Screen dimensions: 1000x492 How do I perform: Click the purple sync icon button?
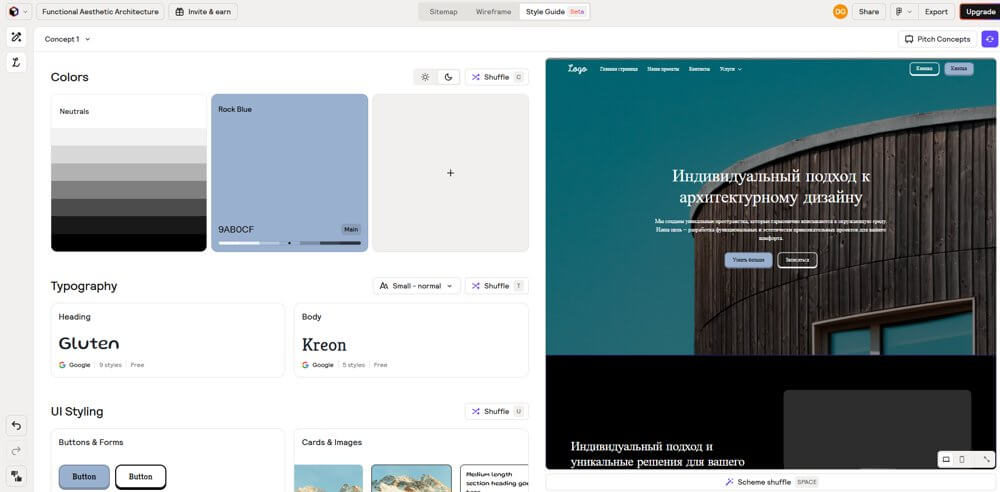990,39
